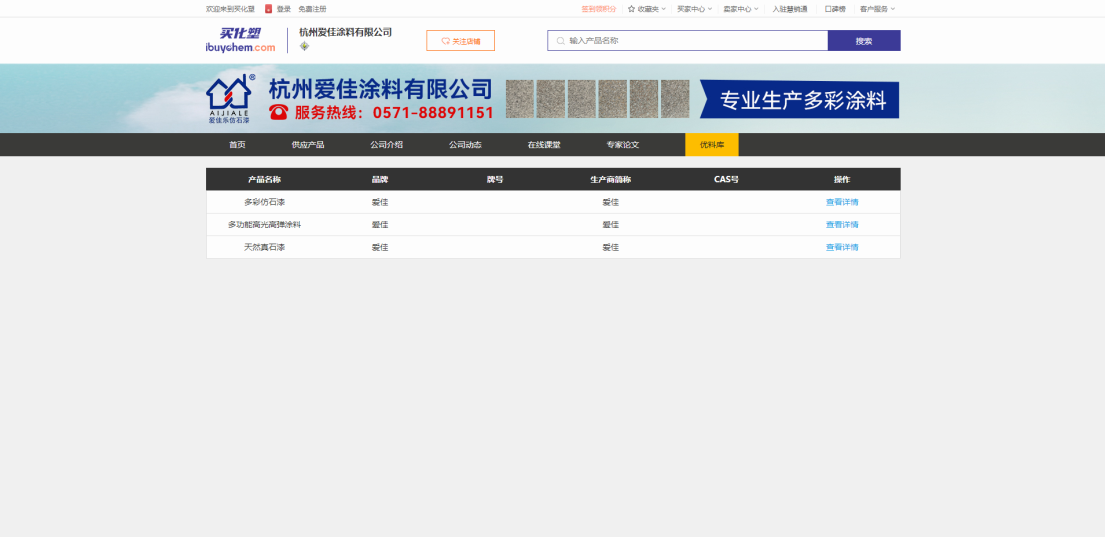Click brand 爱佳 in 多彩仿石漆 row
Screen dimensions: 1105x537
(x=380, y=202)
